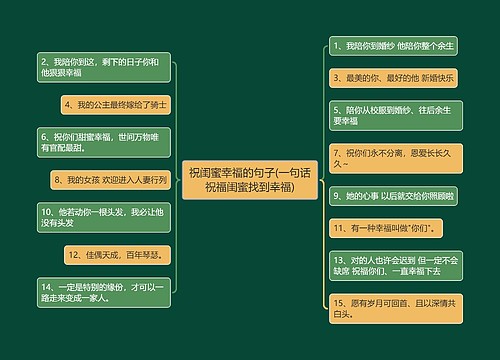Select the central topic node 祝闺蜜幸福的句子
Viewport: 500px width, 360px height.
tap(250, 180)
